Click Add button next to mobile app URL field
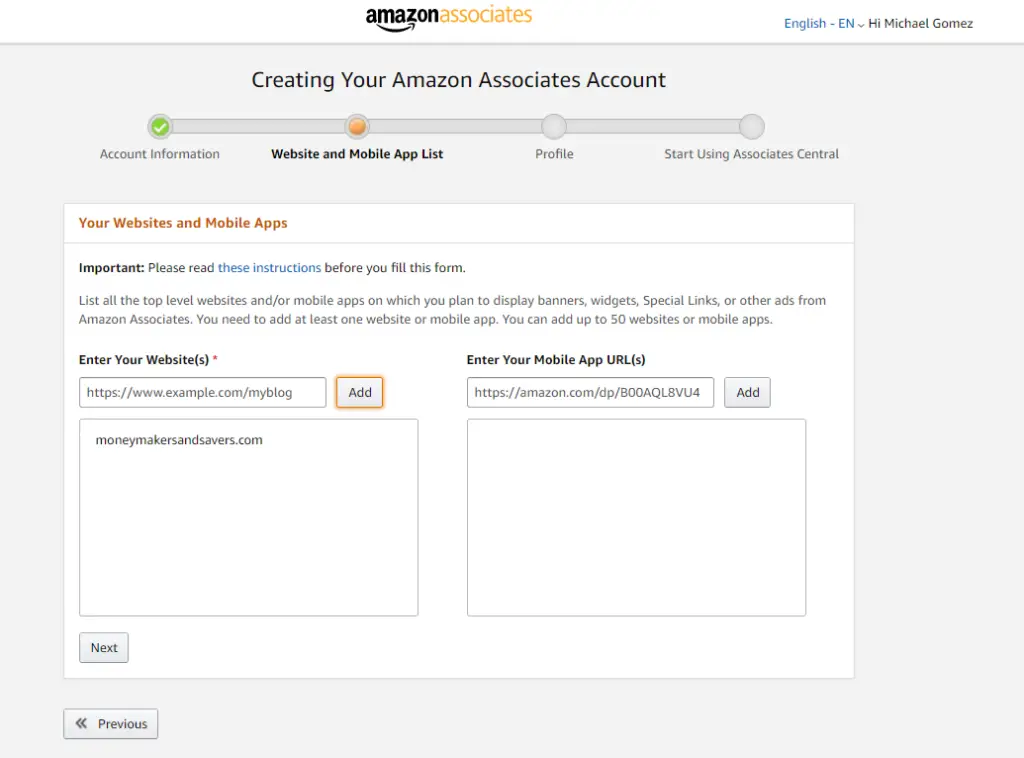 click(x=747, y=392)
